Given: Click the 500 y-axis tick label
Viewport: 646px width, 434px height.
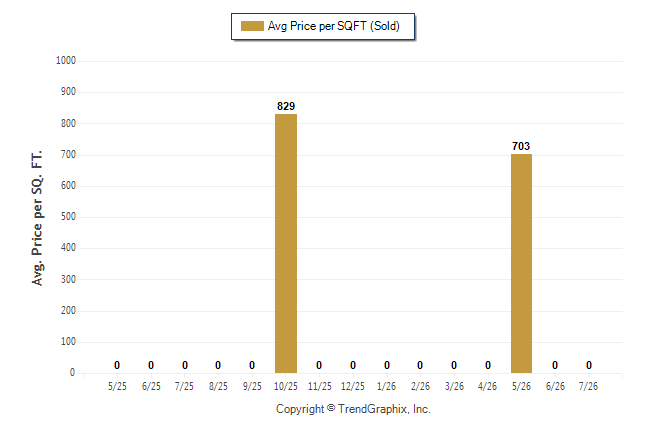Looking at the screenshot, I should point(68,216).
